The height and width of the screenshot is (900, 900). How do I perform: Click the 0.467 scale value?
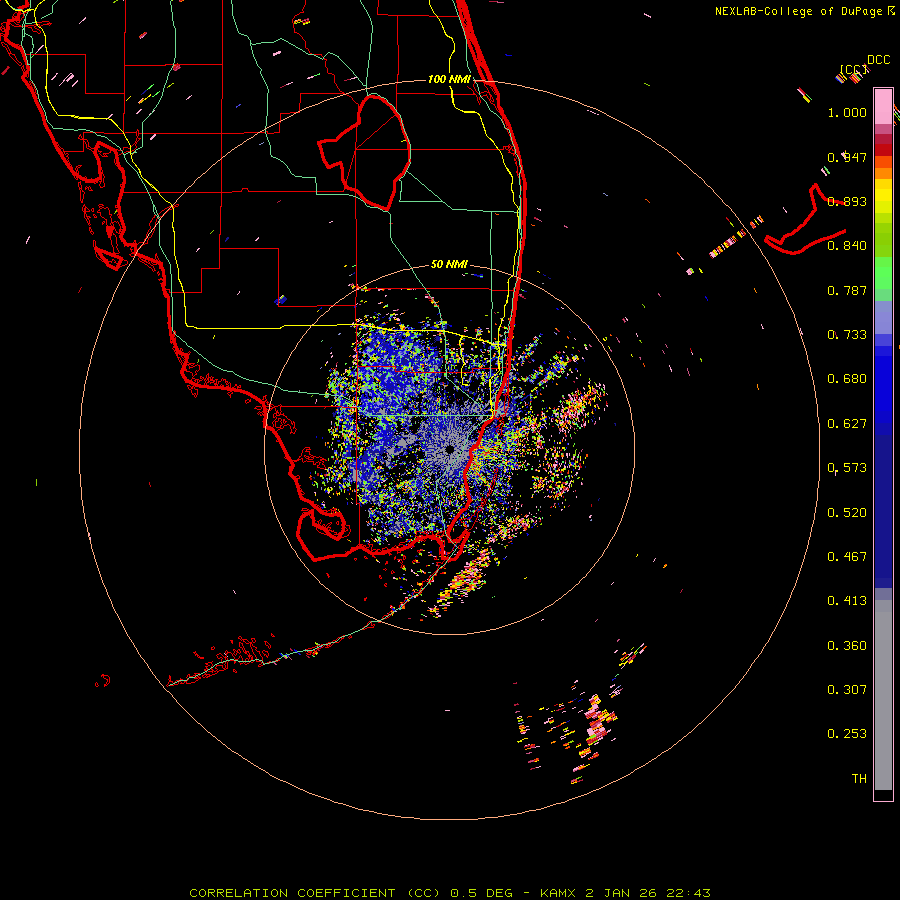(847, 557)
